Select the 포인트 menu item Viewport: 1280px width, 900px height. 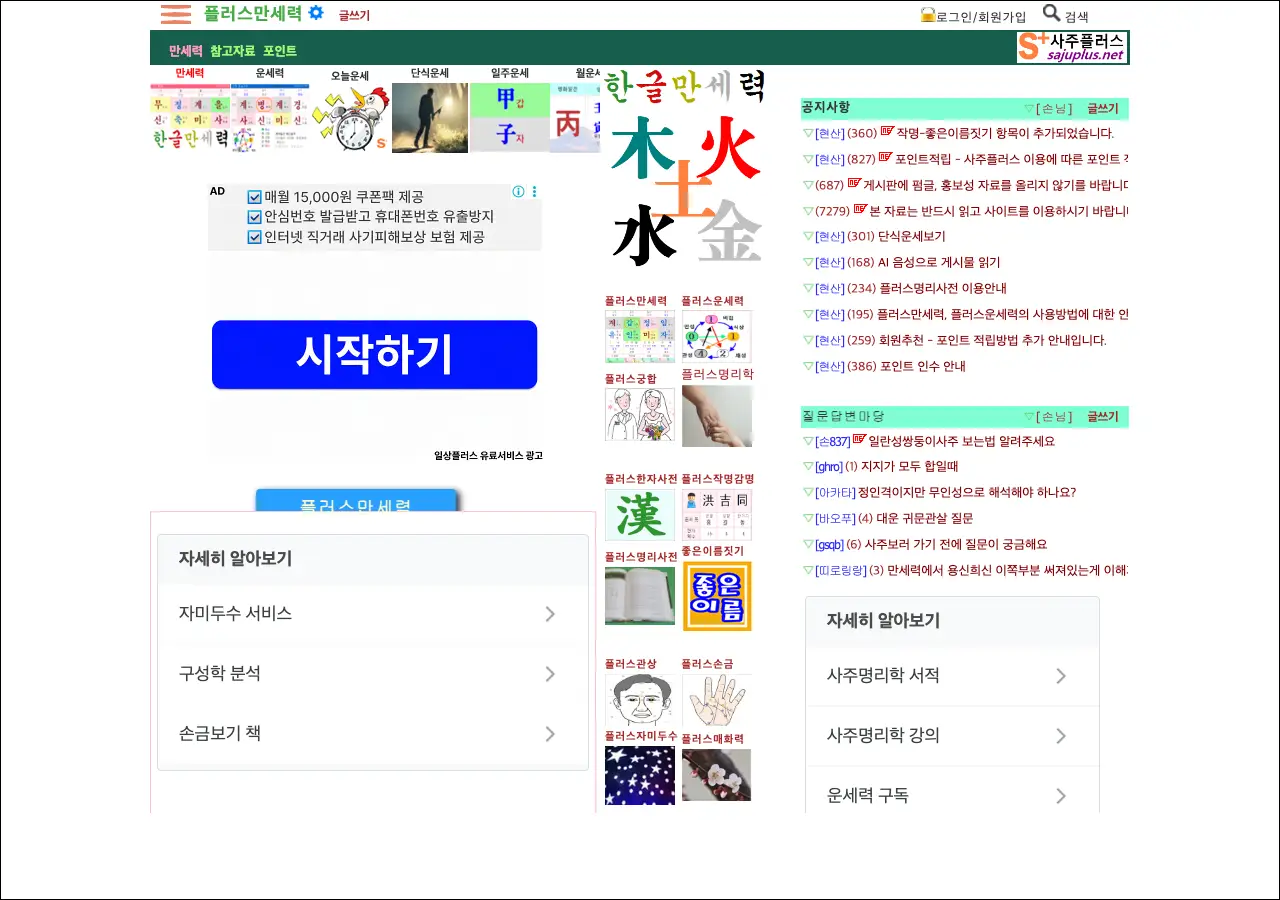[280, 51]
